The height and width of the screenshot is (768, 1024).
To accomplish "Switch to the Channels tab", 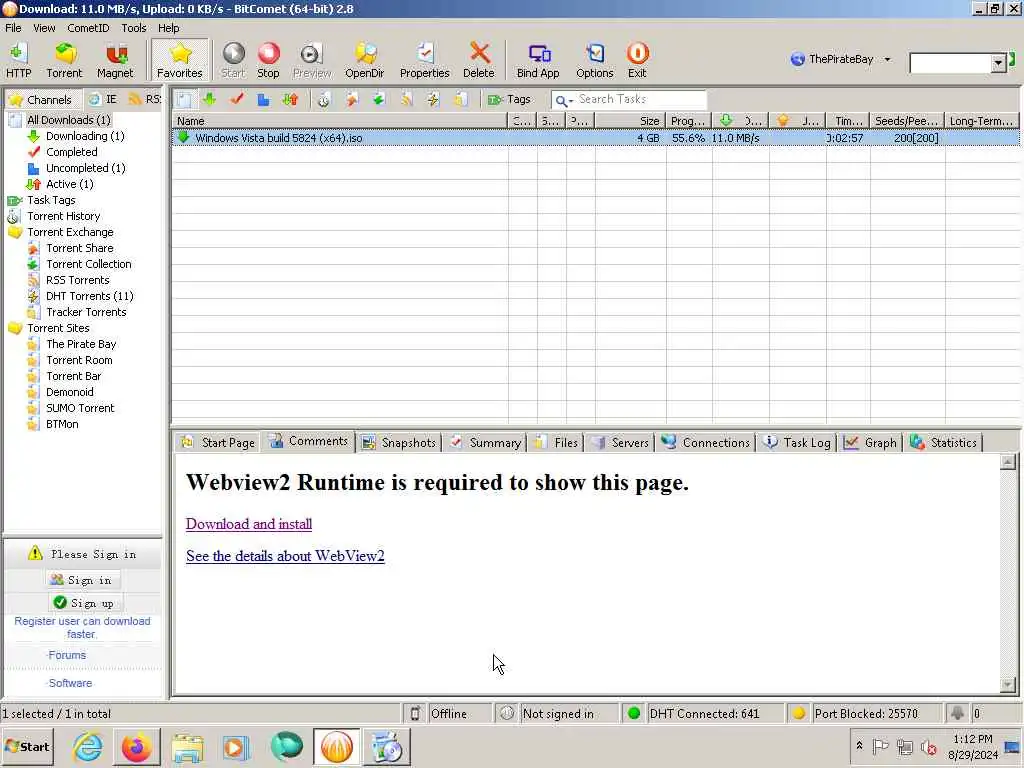I will point(42,99).
